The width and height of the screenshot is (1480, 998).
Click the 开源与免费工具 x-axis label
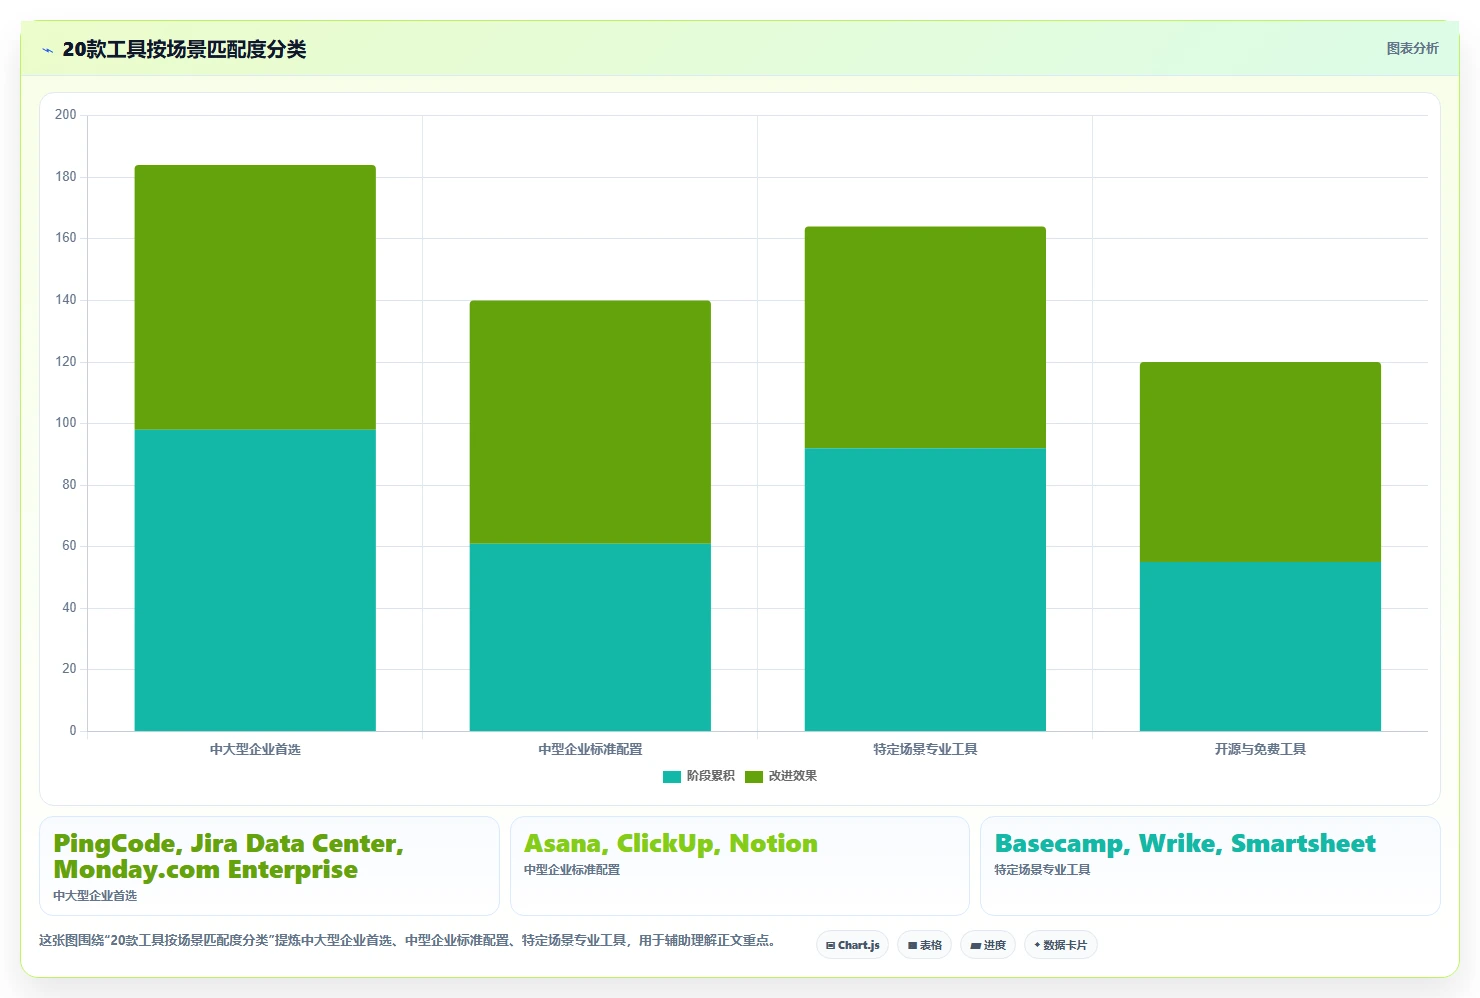click(1260, 749)
